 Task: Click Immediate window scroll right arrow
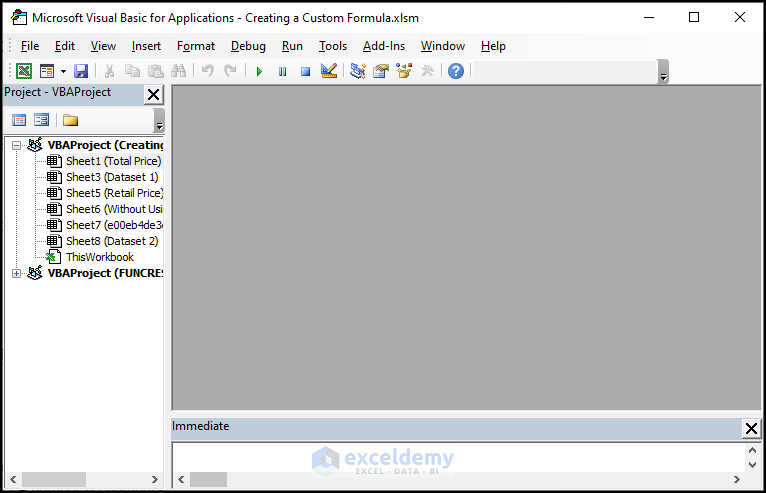pyautogui.click(x=737, y=479)
